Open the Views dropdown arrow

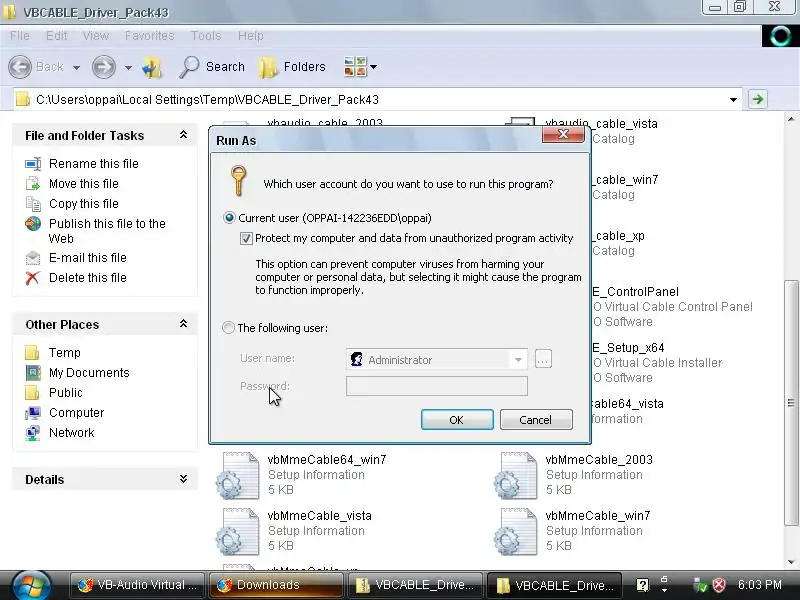tap(373, 67)
